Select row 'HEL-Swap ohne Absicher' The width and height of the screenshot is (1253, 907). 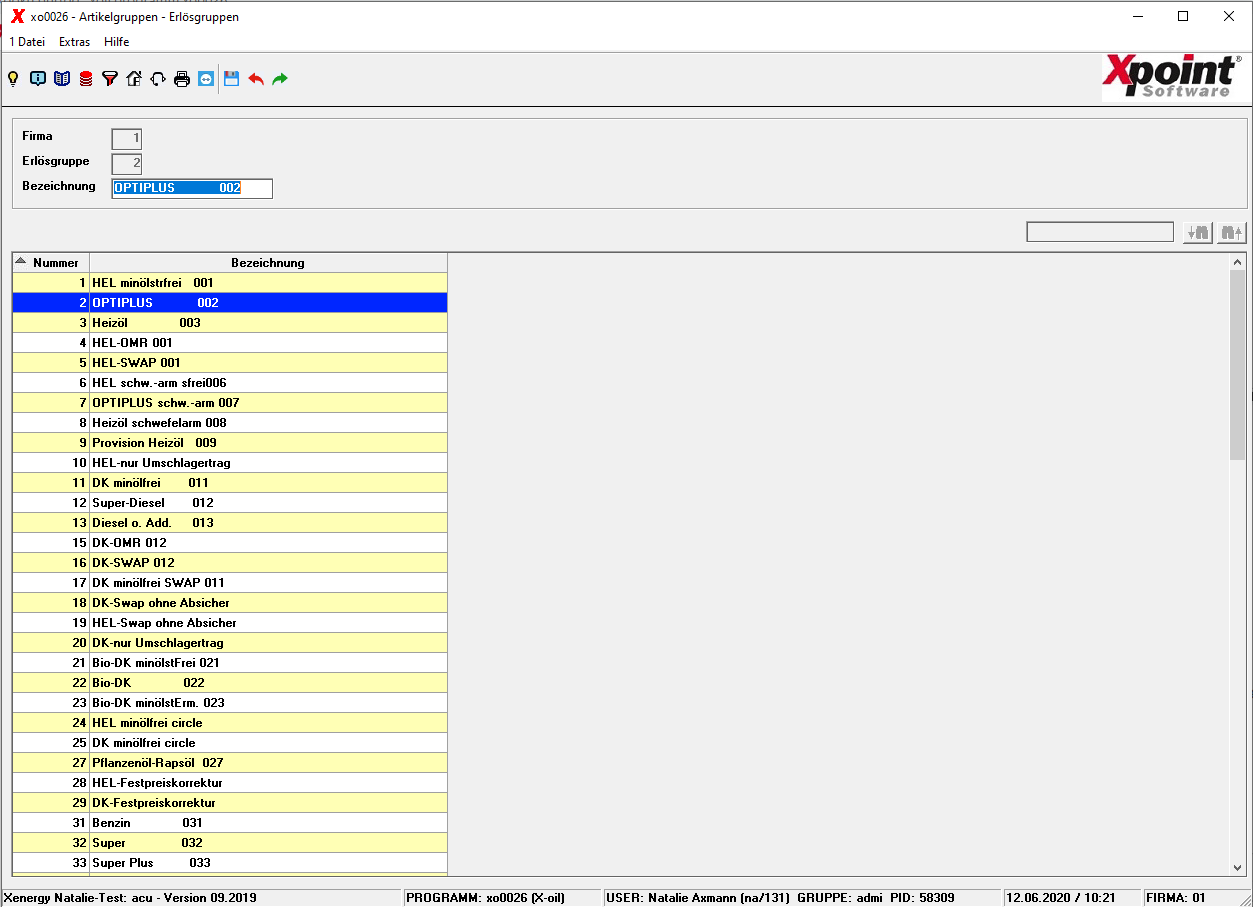pyautogui.click(x=230, y=623)
